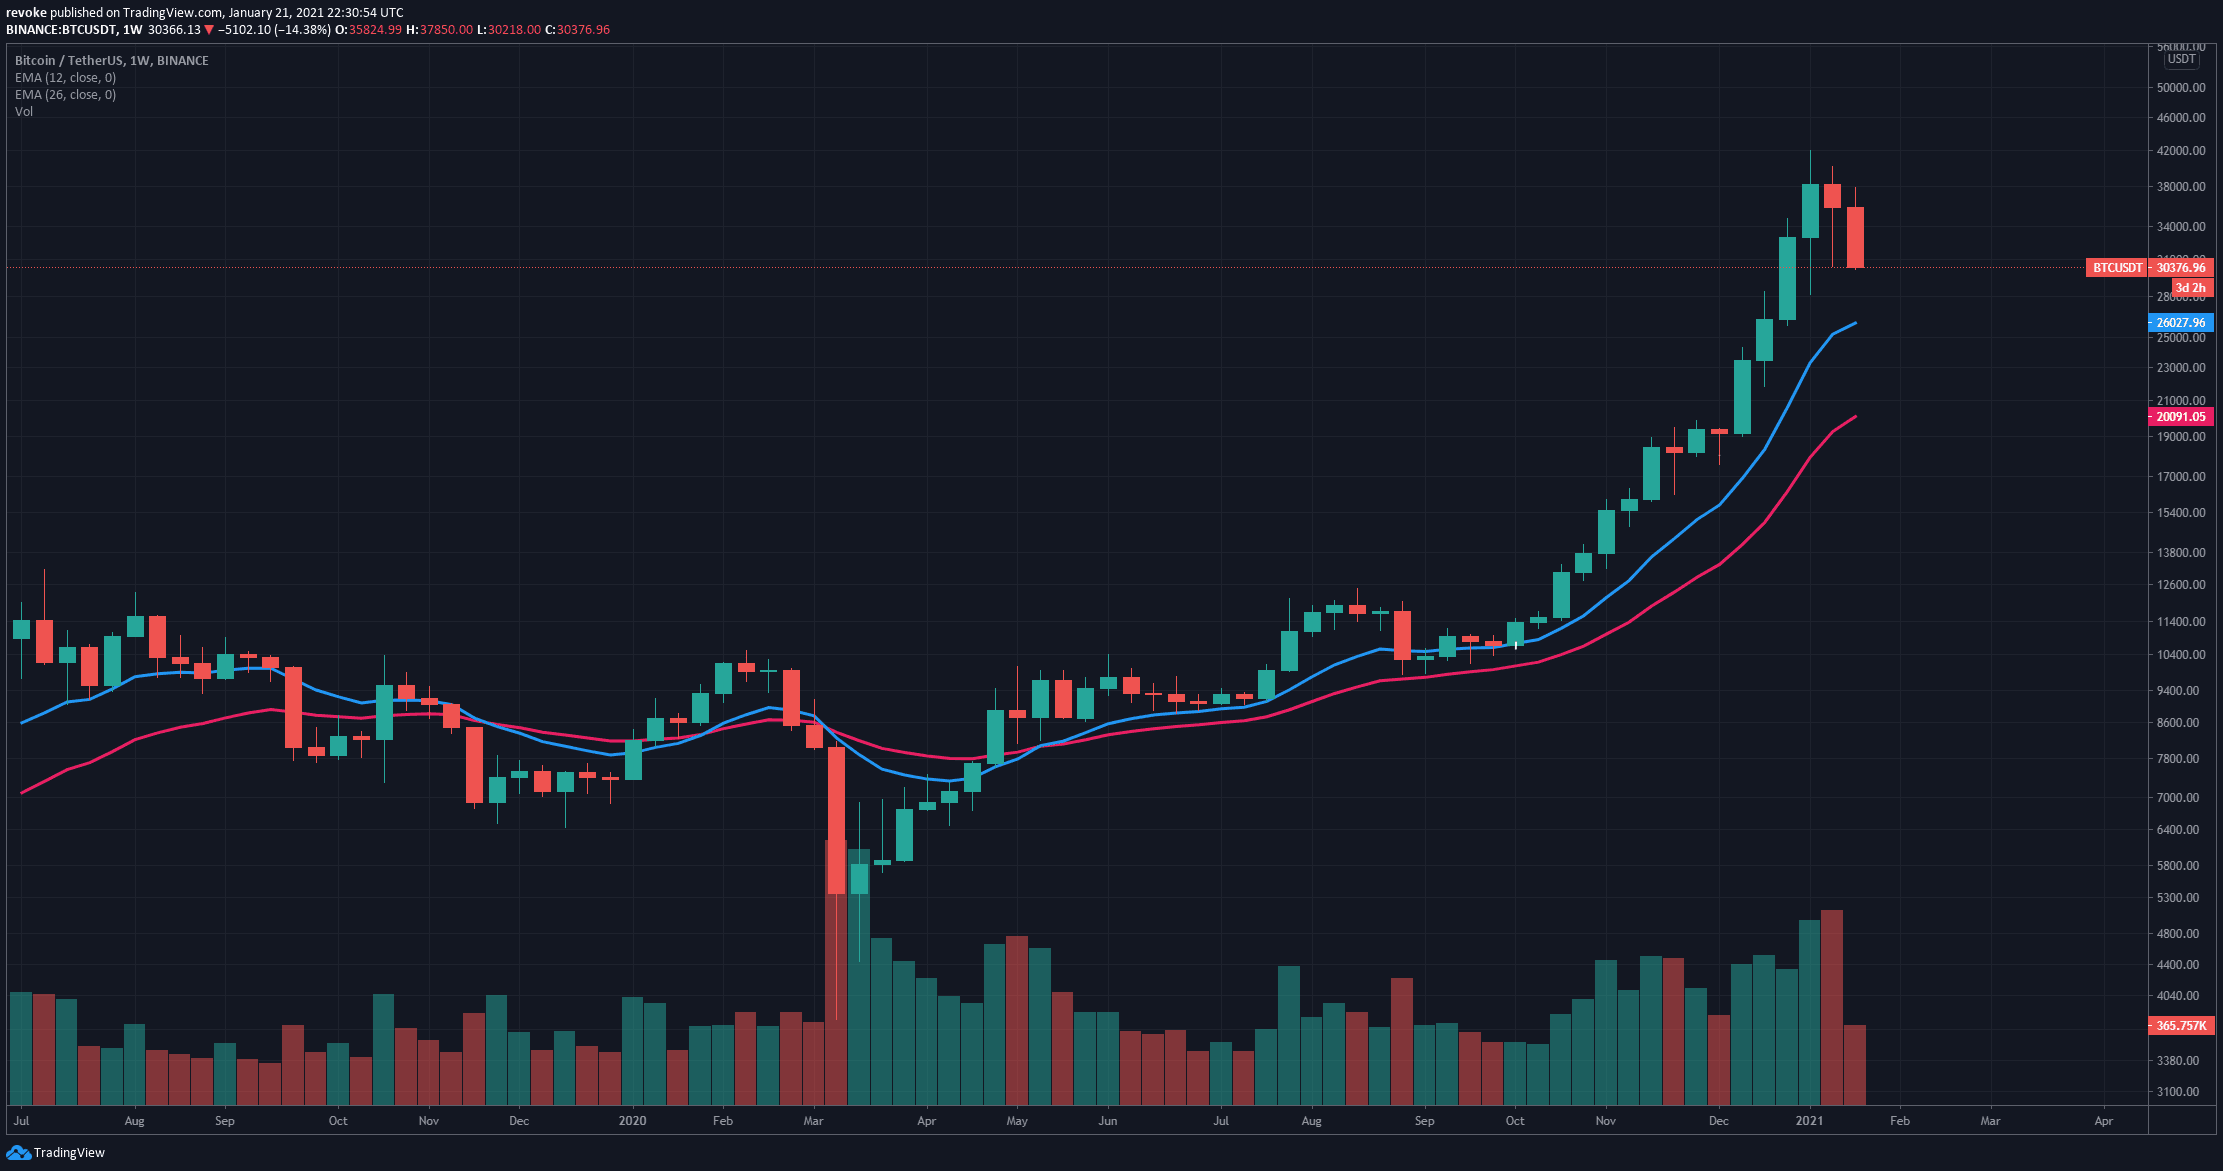Click the pink 20091.05 EMA price label
The height and width of the screenshot is (1171, 2223).
2181,417
